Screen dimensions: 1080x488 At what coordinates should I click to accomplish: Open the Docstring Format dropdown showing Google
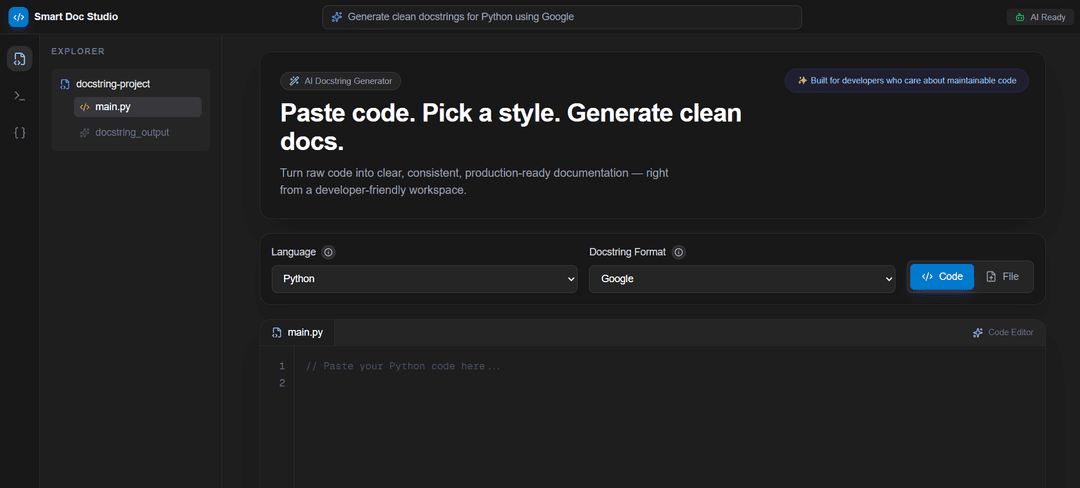point(742,279)
